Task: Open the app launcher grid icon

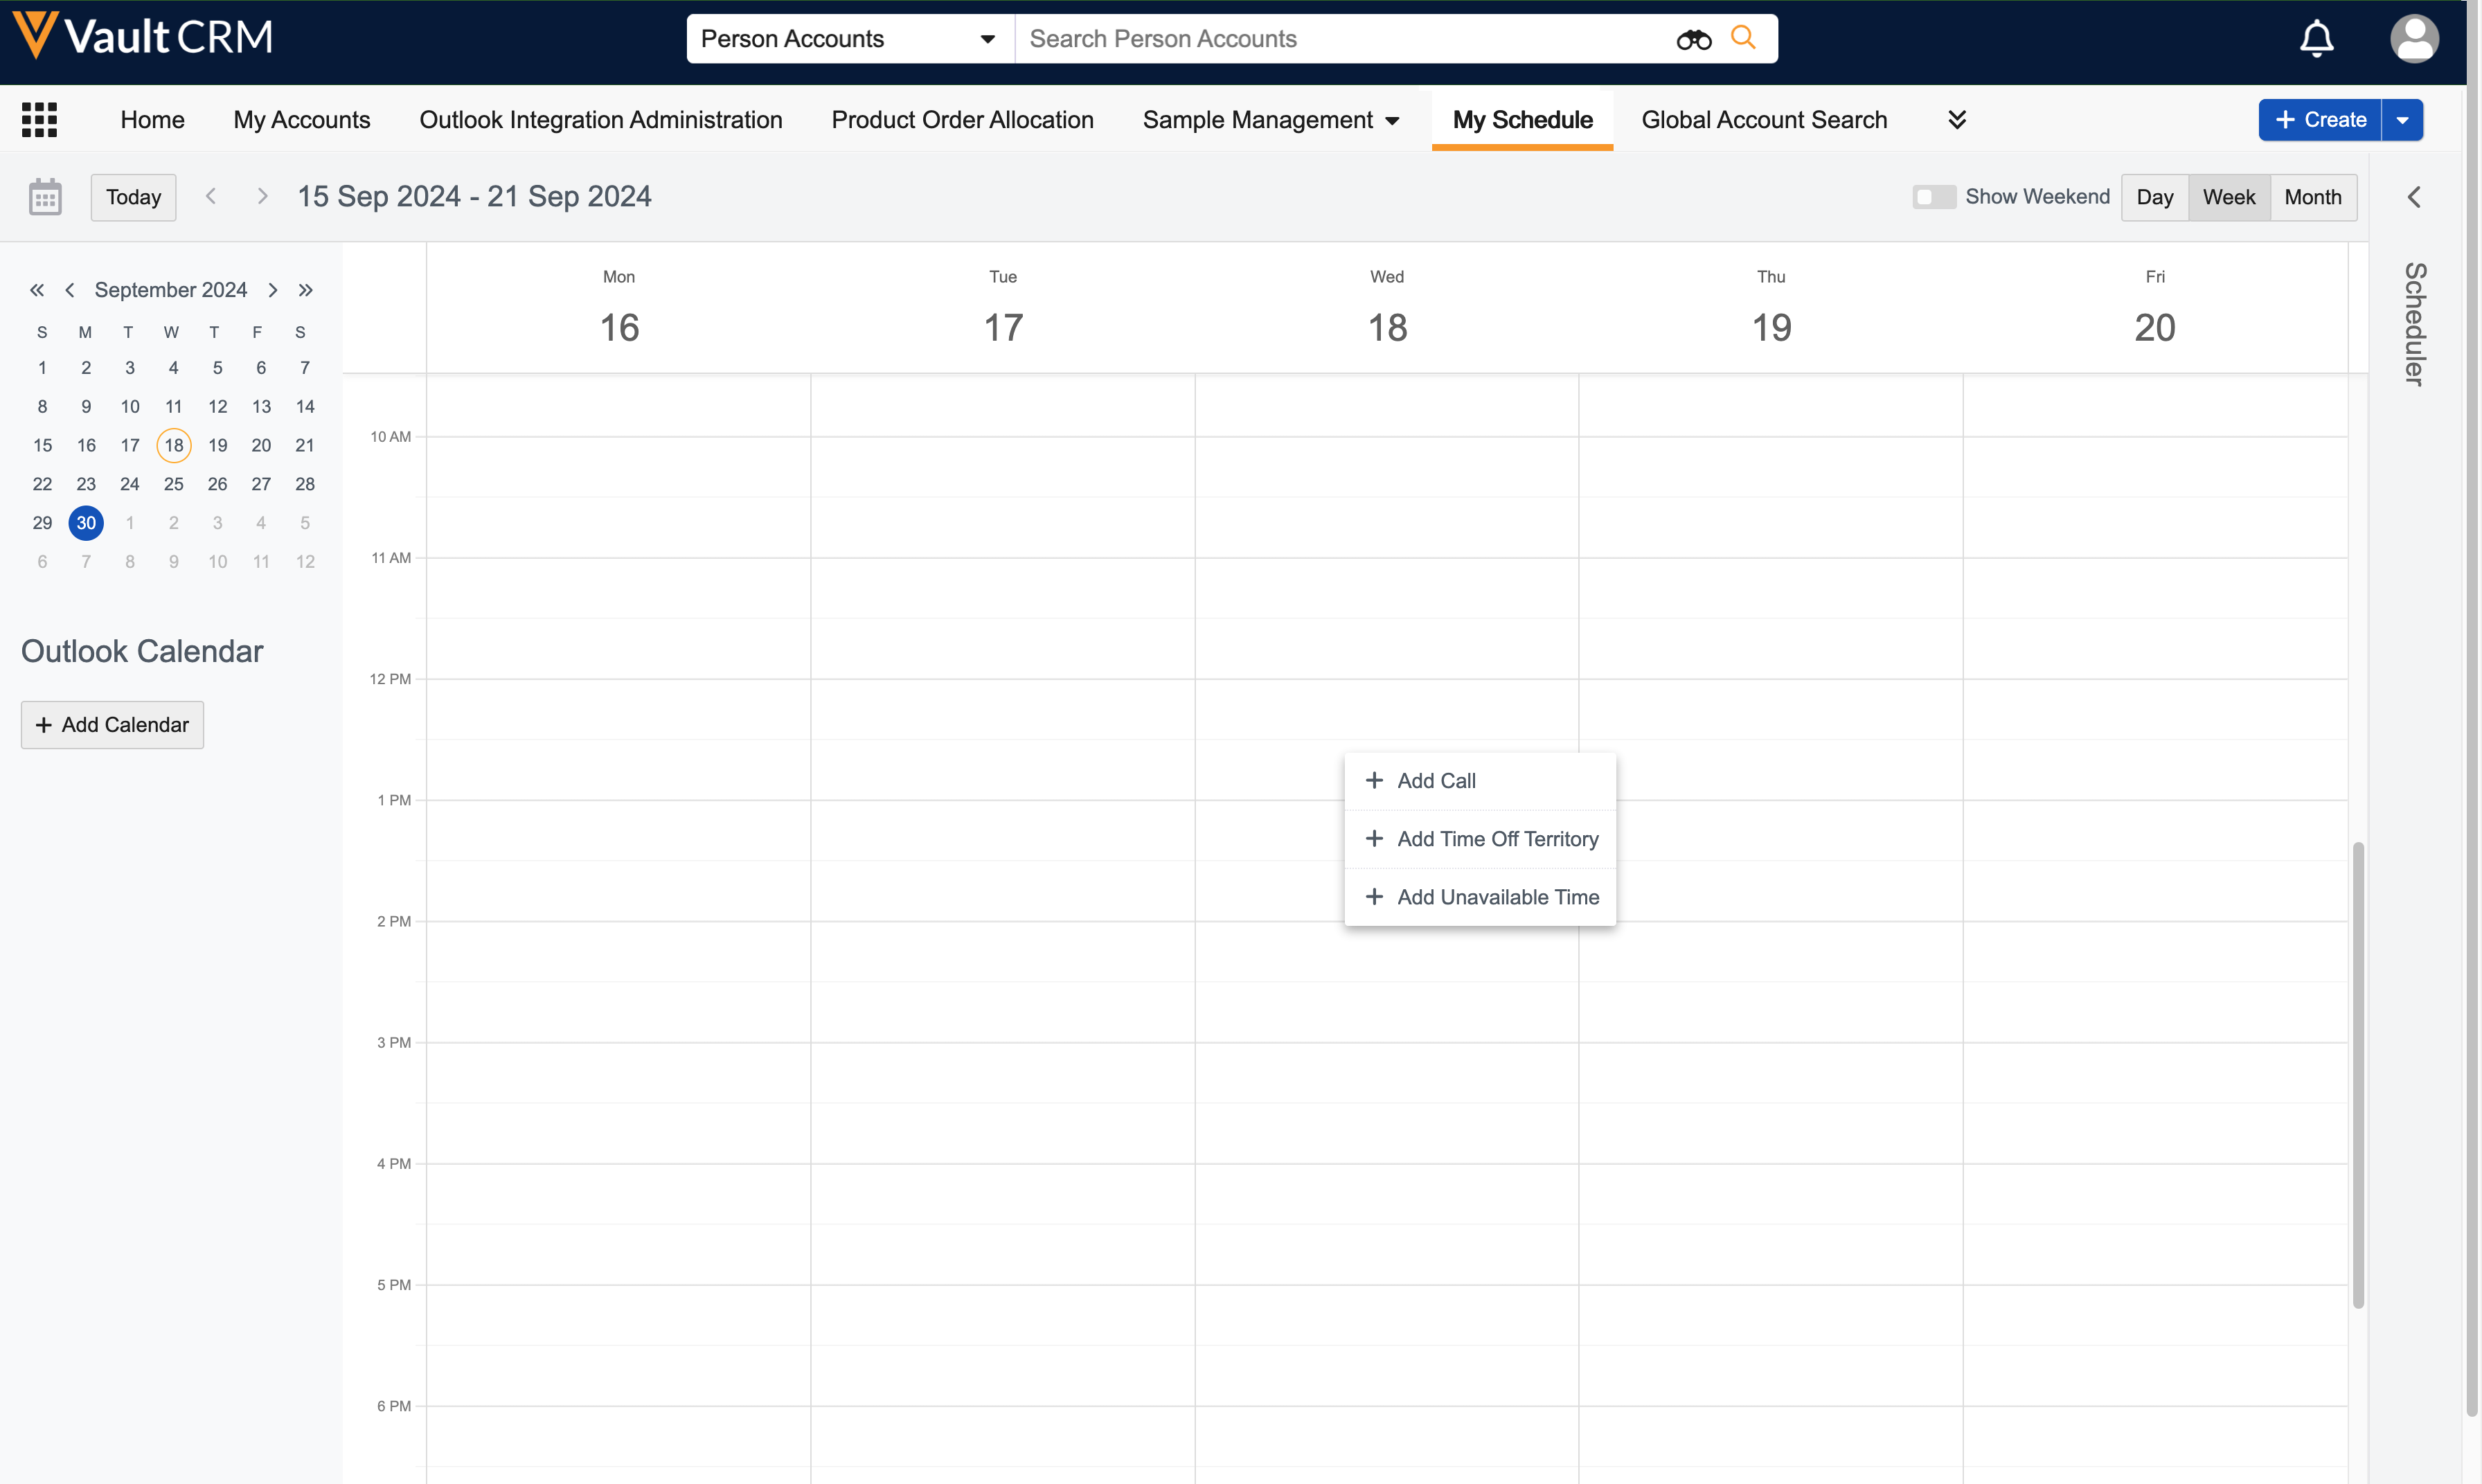Action: click(39, 120)
